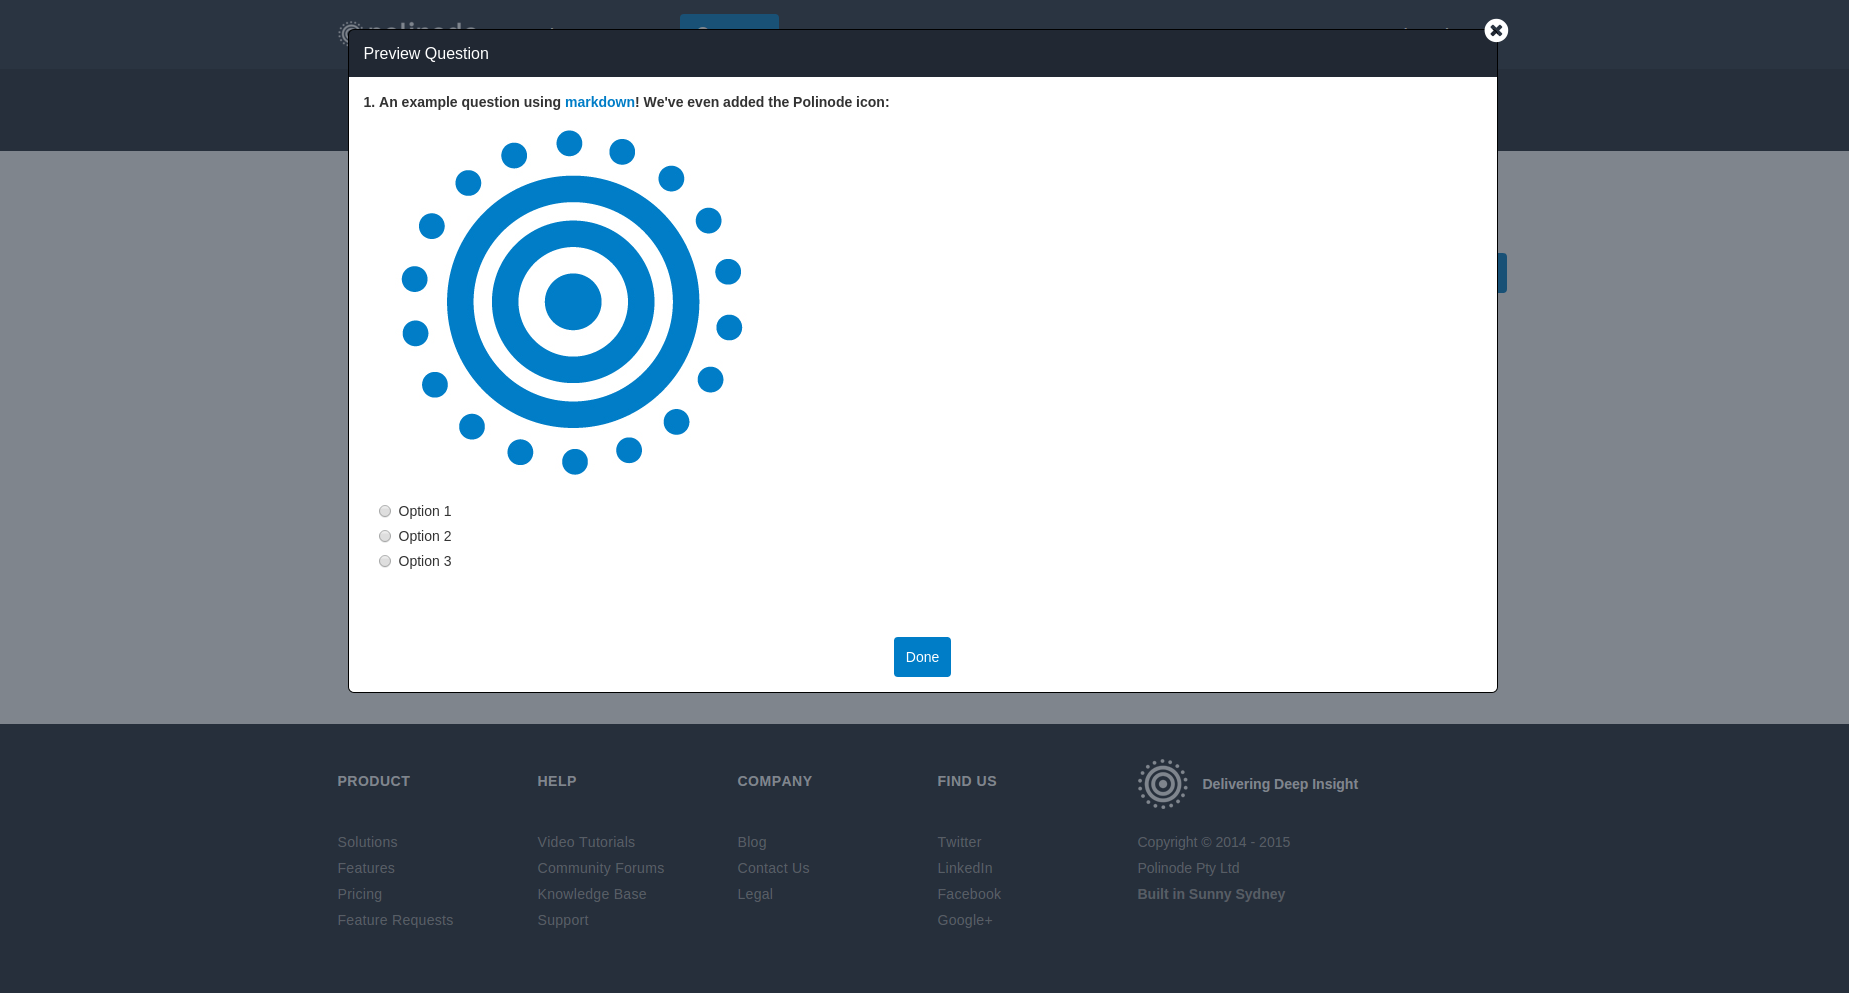The height and width of the screenshot is (993, 1849).
Task: Open the Support link
Action: tap(563, 920)
